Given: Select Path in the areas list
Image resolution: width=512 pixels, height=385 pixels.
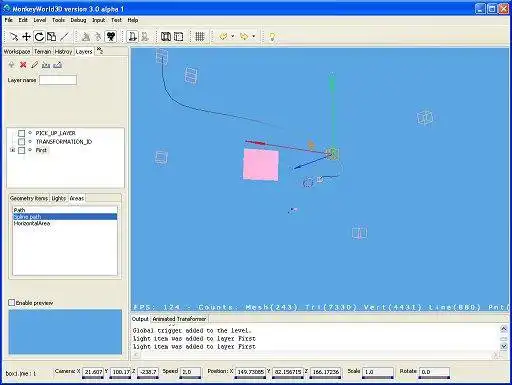Looking at the screenshot, I should click(x=65, y=210).
